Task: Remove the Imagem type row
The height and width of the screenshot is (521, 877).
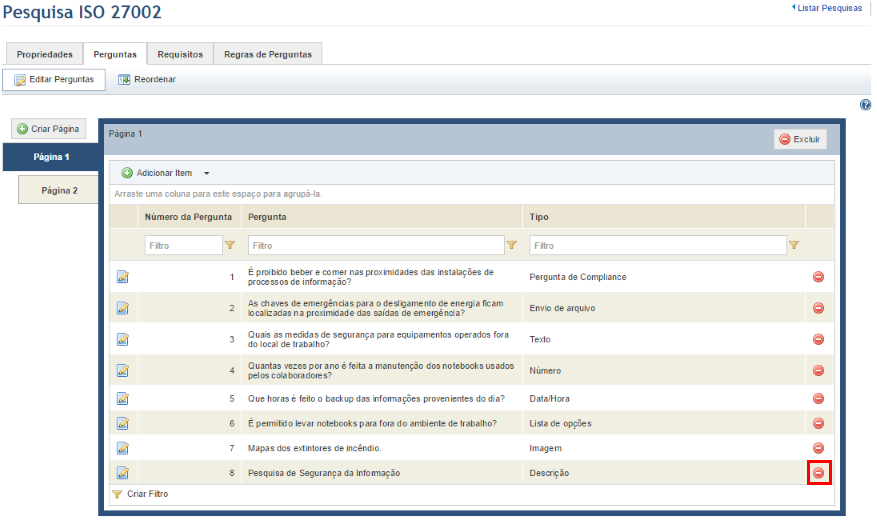Action: click(x=818, y=448)
